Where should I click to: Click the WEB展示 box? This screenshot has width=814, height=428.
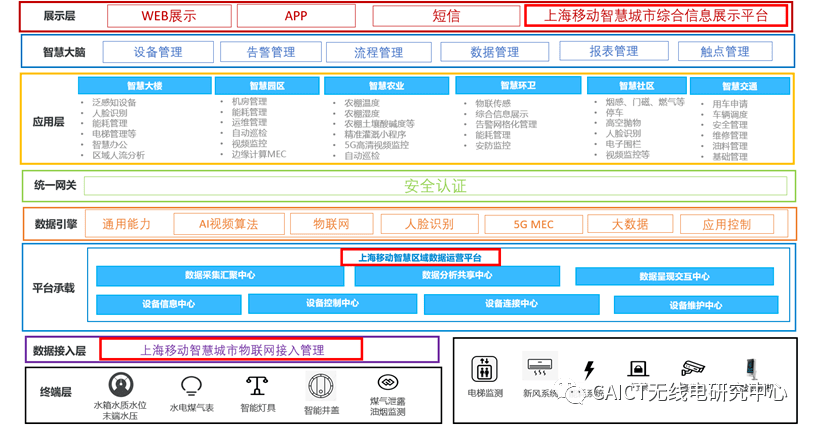click(x=168, y=16)
